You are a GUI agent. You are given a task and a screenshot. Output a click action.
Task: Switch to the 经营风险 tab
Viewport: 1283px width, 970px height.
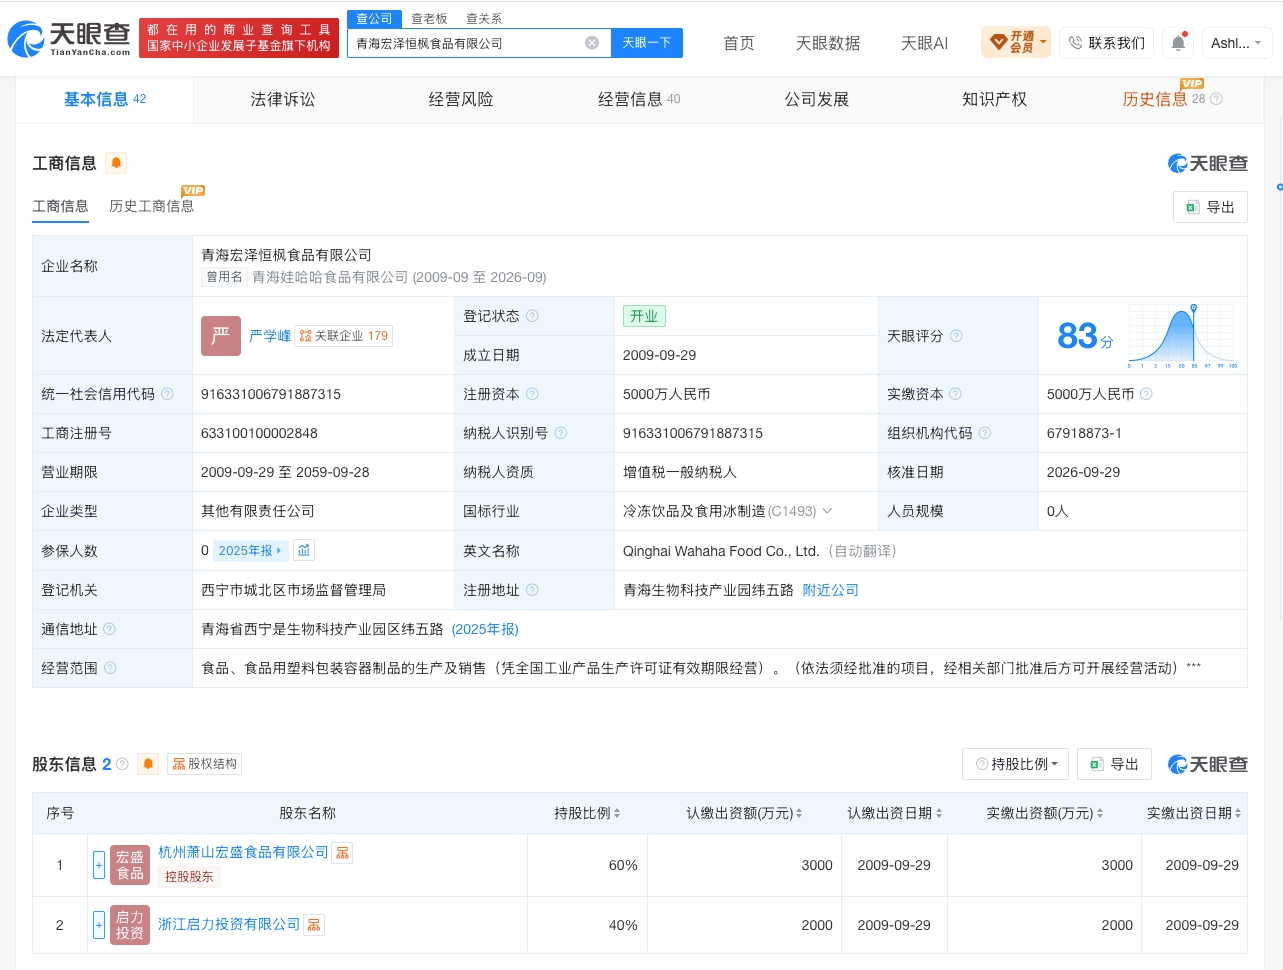[x=460, y=99]
